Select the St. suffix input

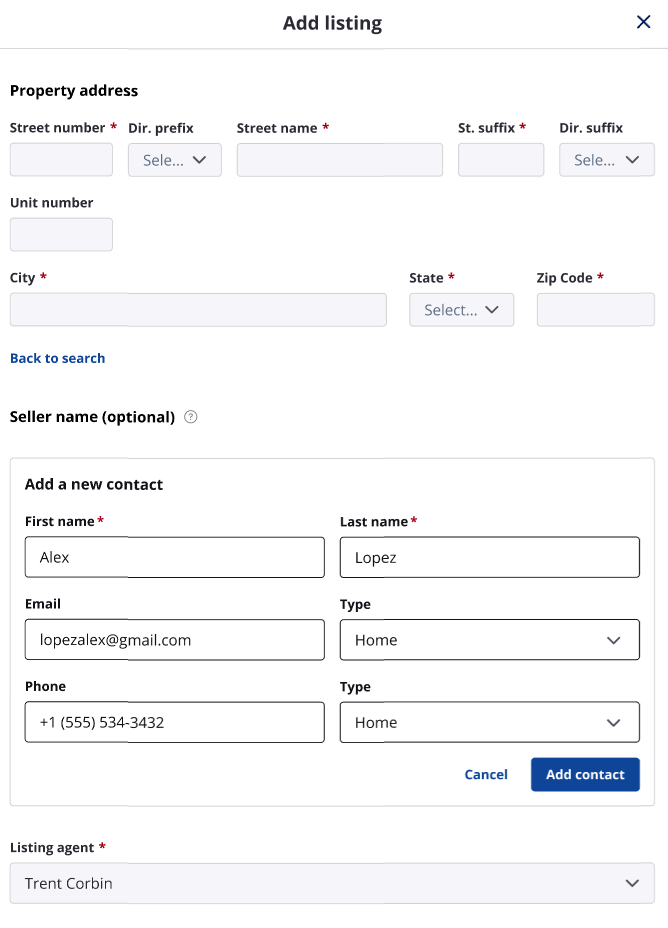click(x=501, y=160)
